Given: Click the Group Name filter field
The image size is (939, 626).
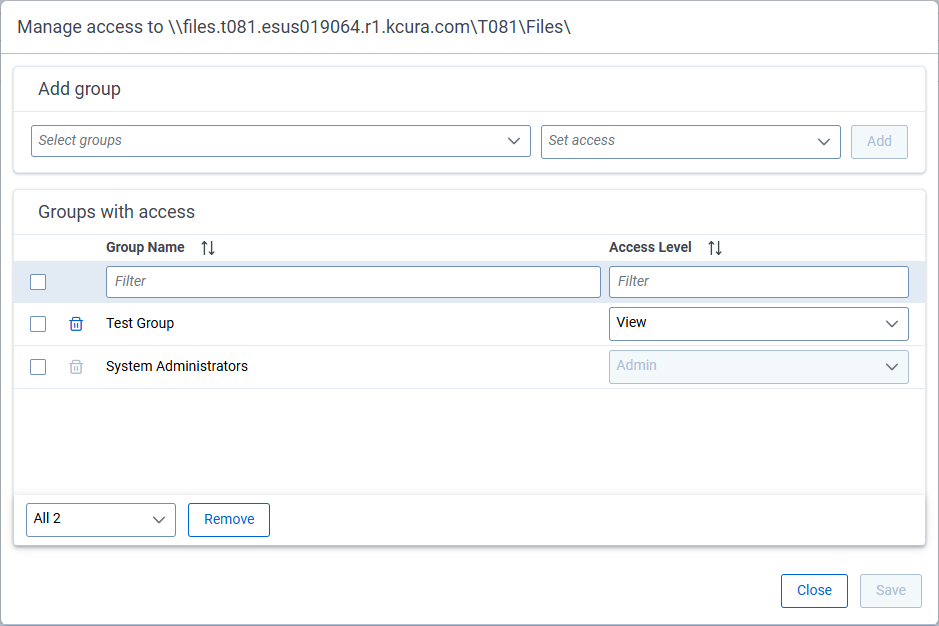Looking at the screenshot, I should (353, 281).
